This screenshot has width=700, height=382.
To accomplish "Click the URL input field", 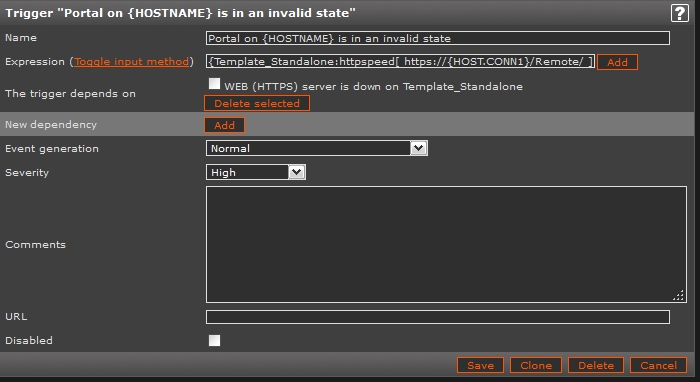I will tap(438, 317).
